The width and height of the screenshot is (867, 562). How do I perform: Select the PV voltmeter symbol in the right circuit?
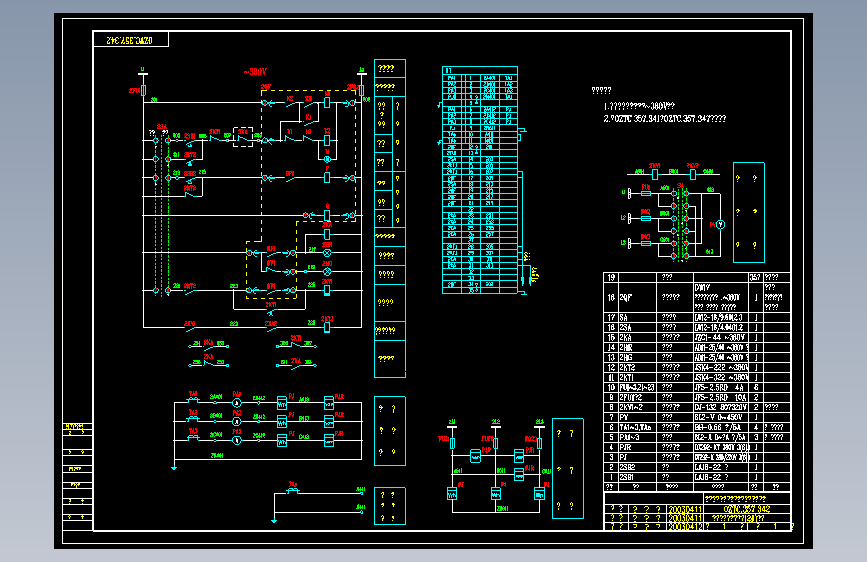pyautogui.click(x=720, y=225)
